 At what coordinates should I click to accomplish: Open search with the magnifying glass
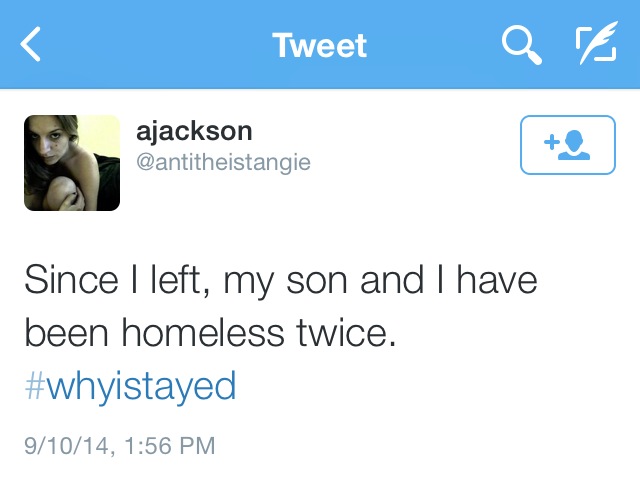tap(519, 45)
